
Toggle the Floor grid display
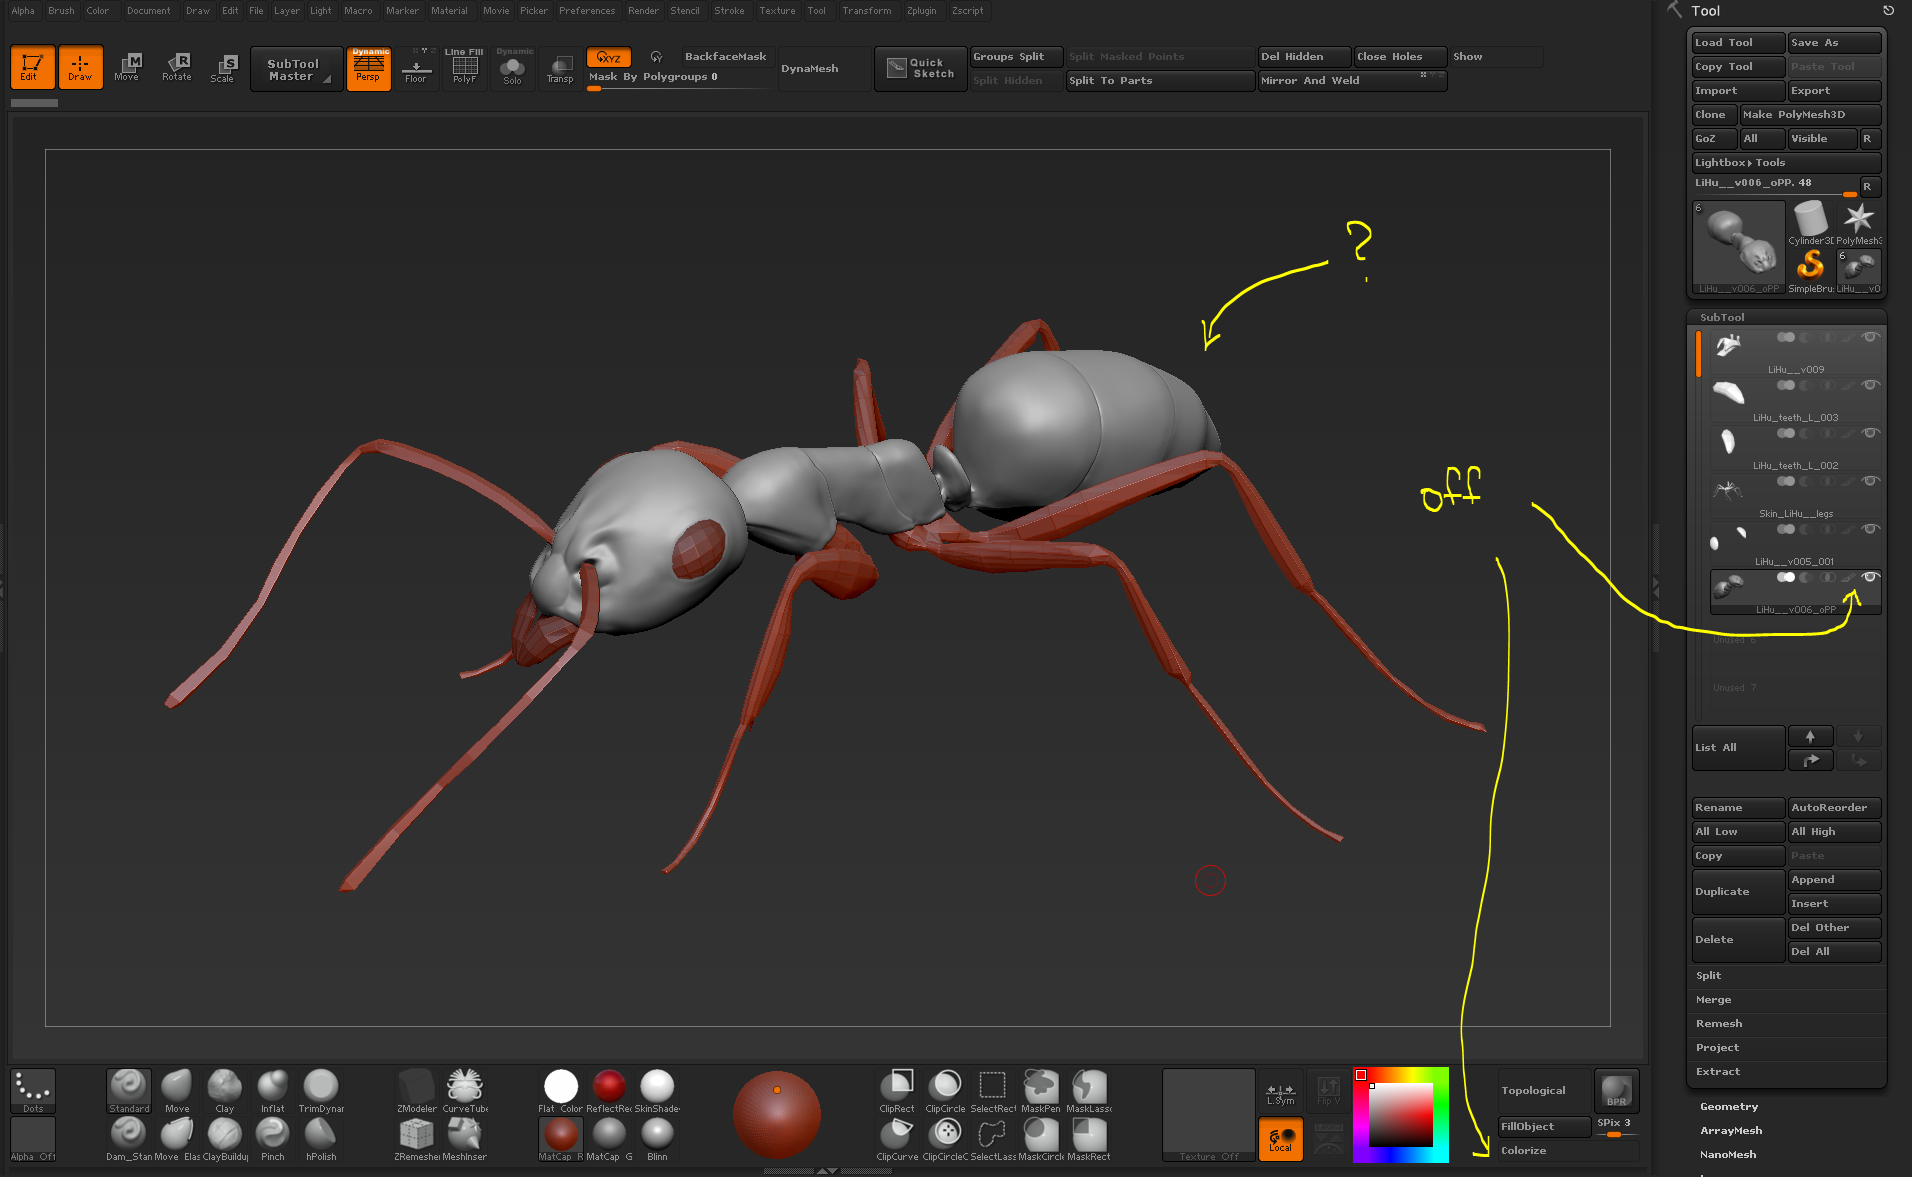pyautogui.click(x=417, y=67)
